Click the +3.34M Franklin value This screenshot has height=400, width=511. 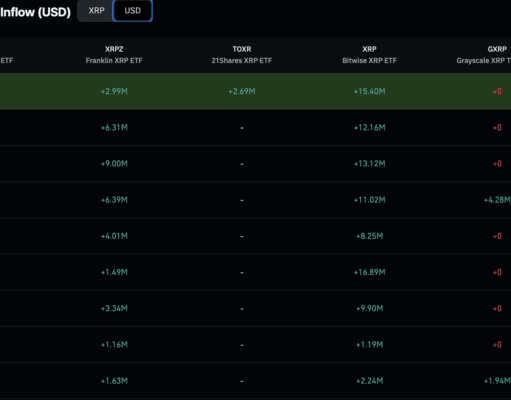[x=114, y=308]
